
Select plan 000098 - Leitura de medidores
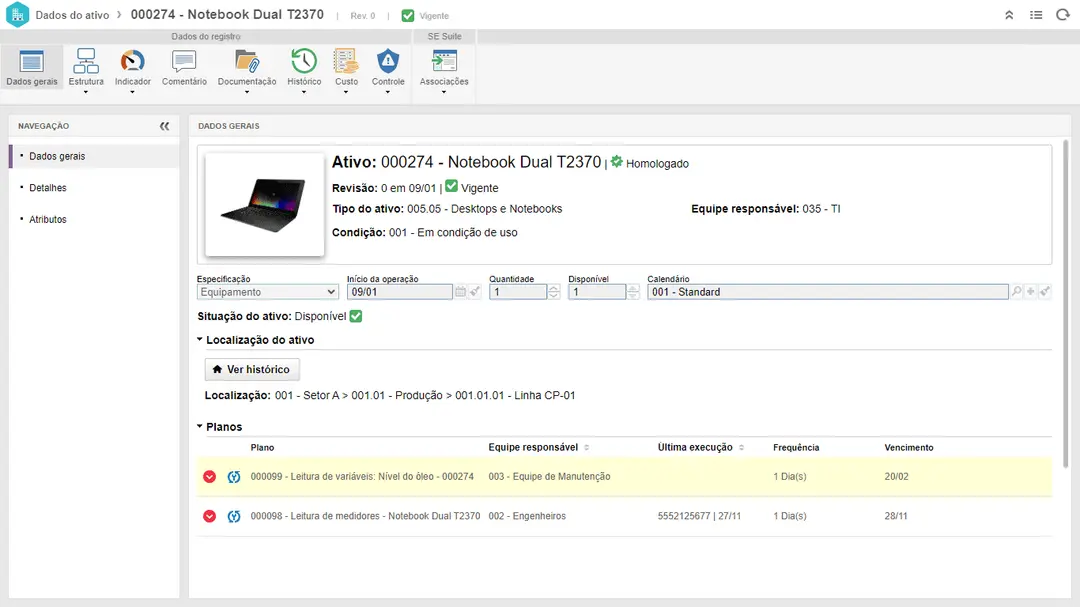pyautogui.click(x=365, y=516)
